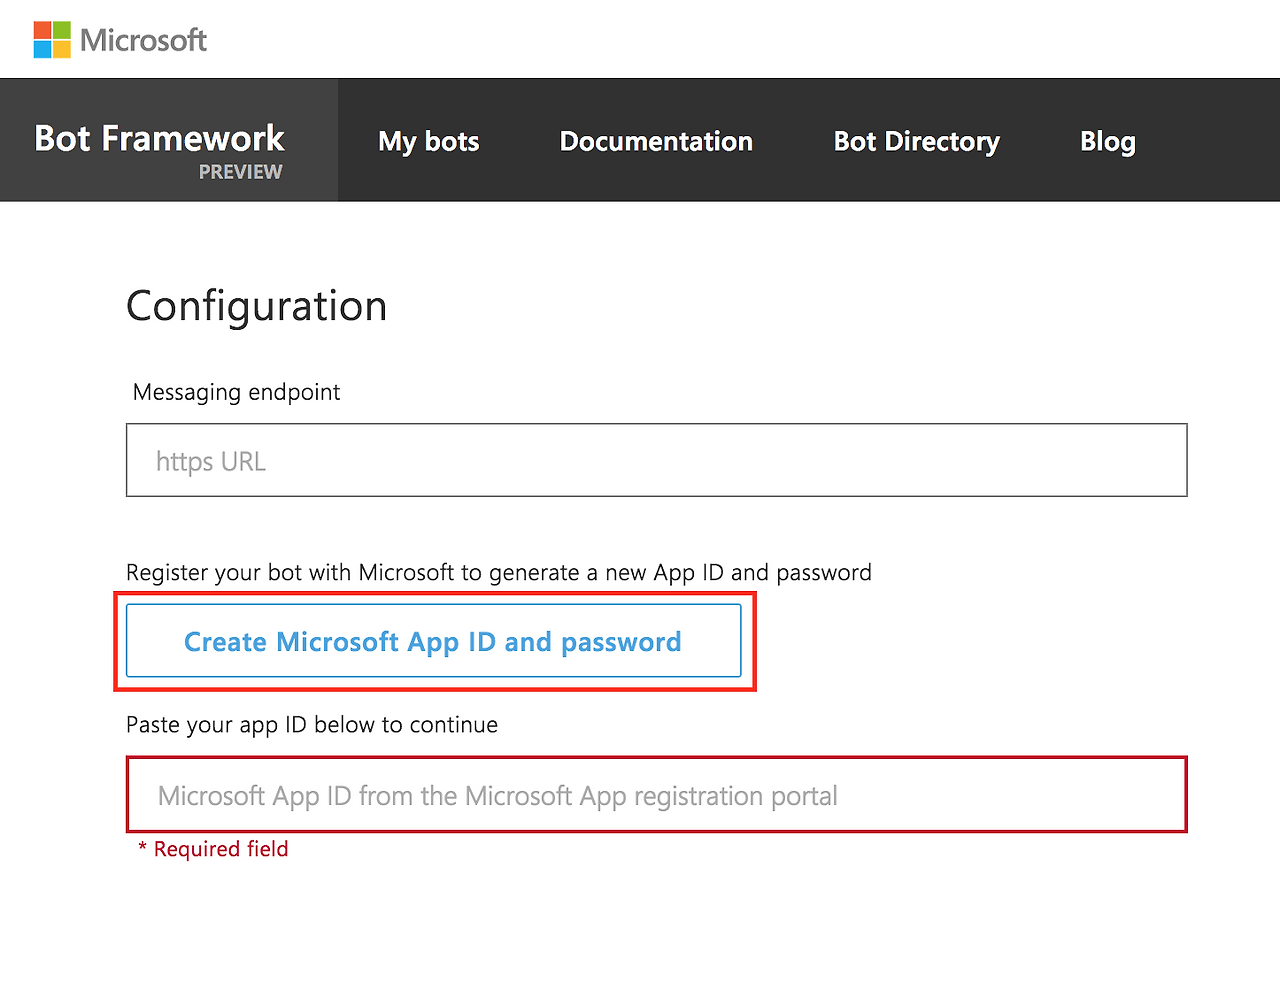This screenshot has width=1280, height=989.
Task: Click the Messaging endpoint label
Action: (x=236, y=392)
